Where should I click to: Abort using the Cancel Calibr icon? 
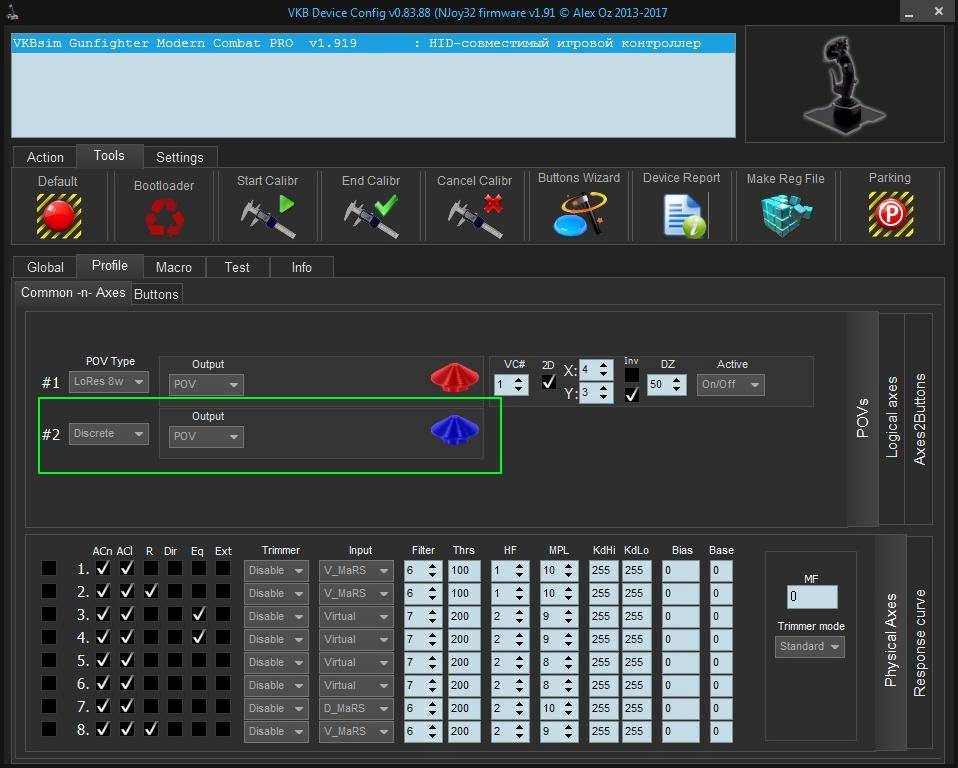pos(475,216)
